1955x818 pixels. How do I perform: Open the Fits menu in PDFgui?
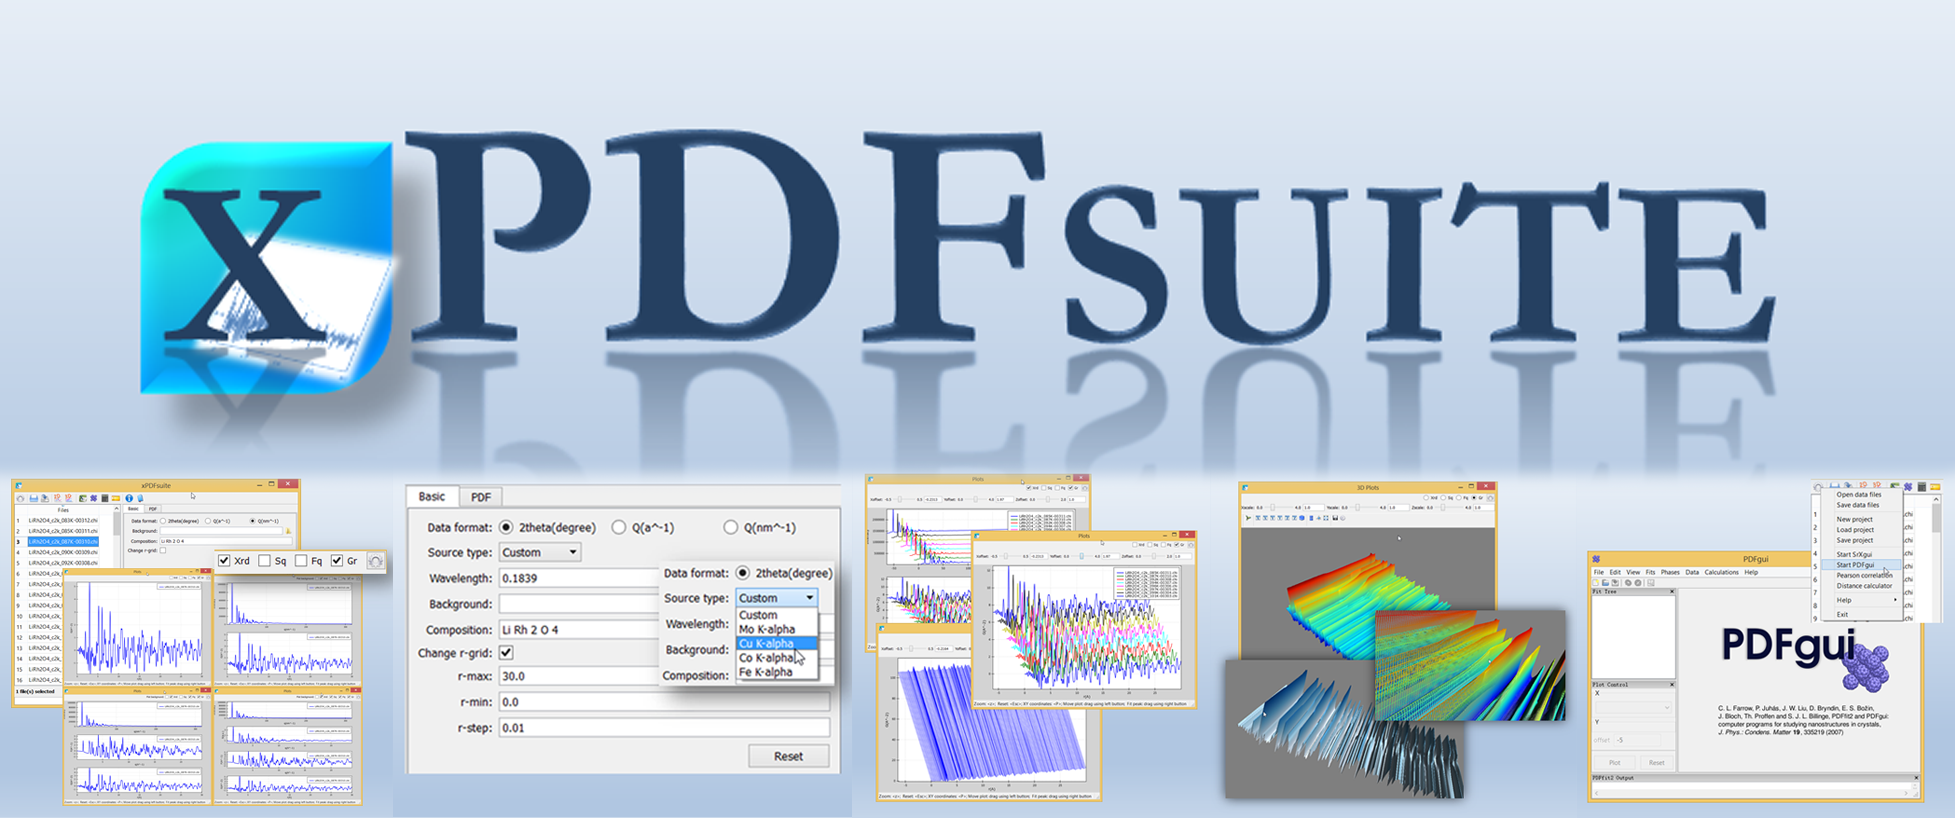(x=1650, y=572)
